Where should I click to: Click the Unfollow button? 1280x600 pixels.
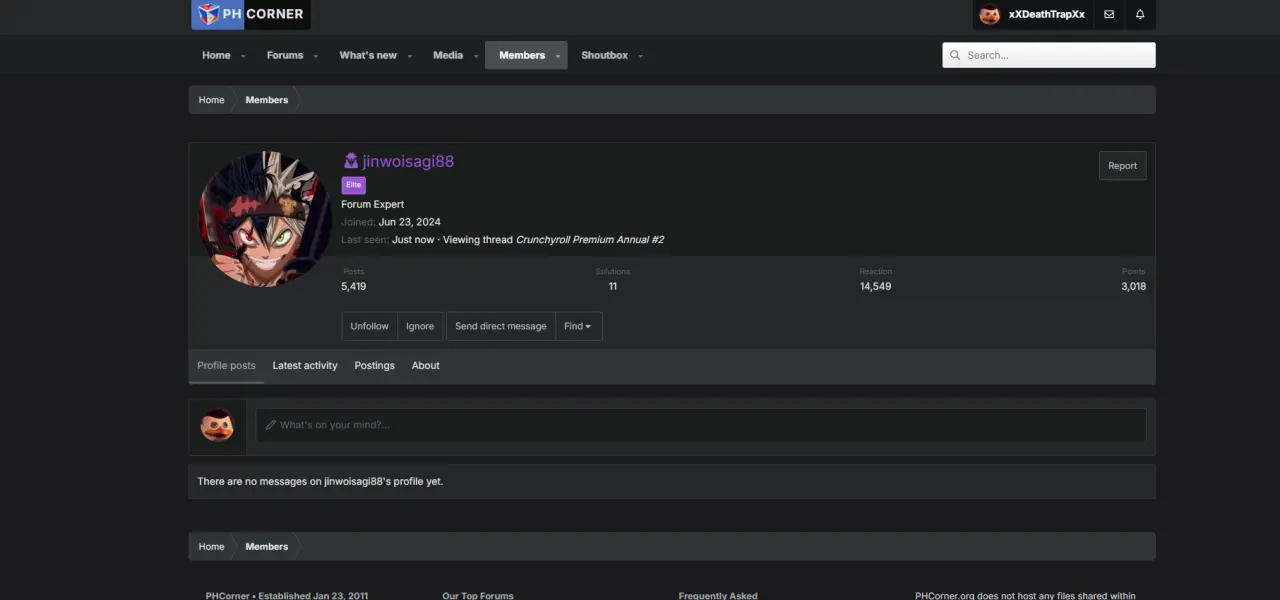tap(369, 326)
